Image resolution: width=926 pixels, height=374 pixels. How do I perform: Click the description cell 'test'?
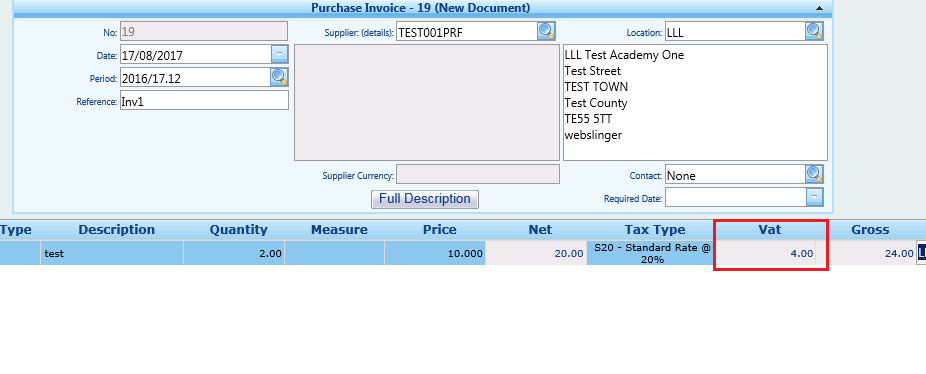[x=112, y=253]
